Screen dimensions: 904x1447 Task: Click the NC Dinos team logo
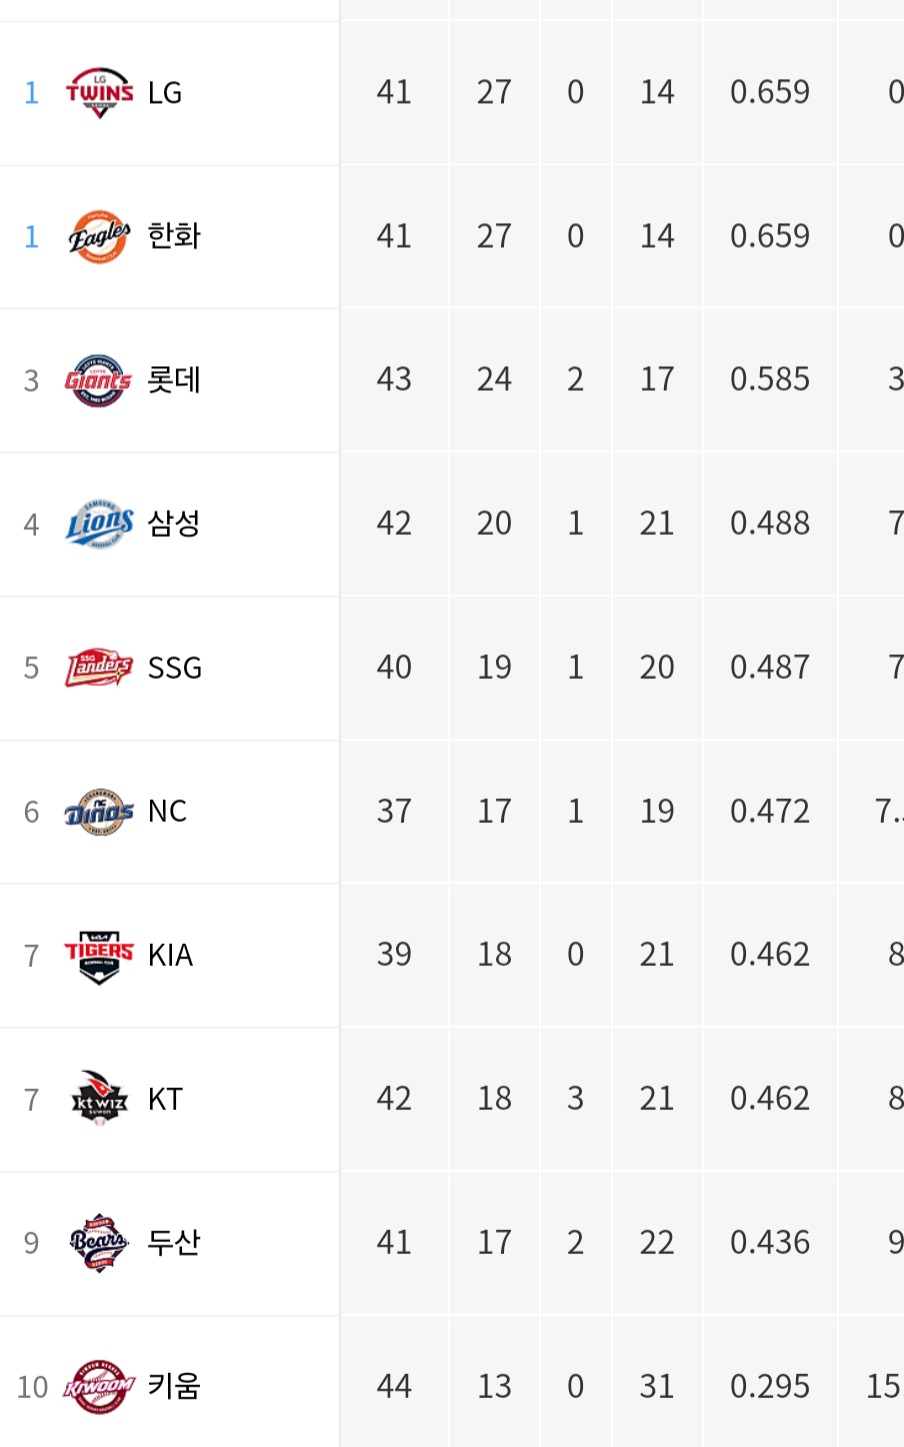click(x=99, y=812)
